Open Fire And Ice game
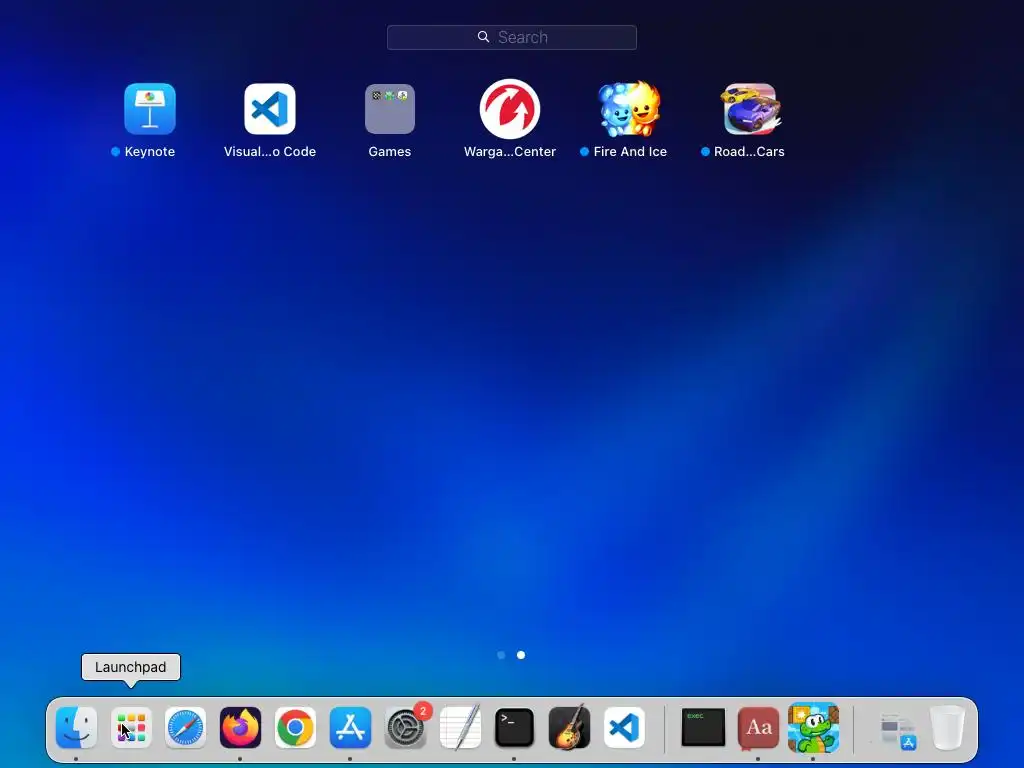 click(x=630, y=108)
